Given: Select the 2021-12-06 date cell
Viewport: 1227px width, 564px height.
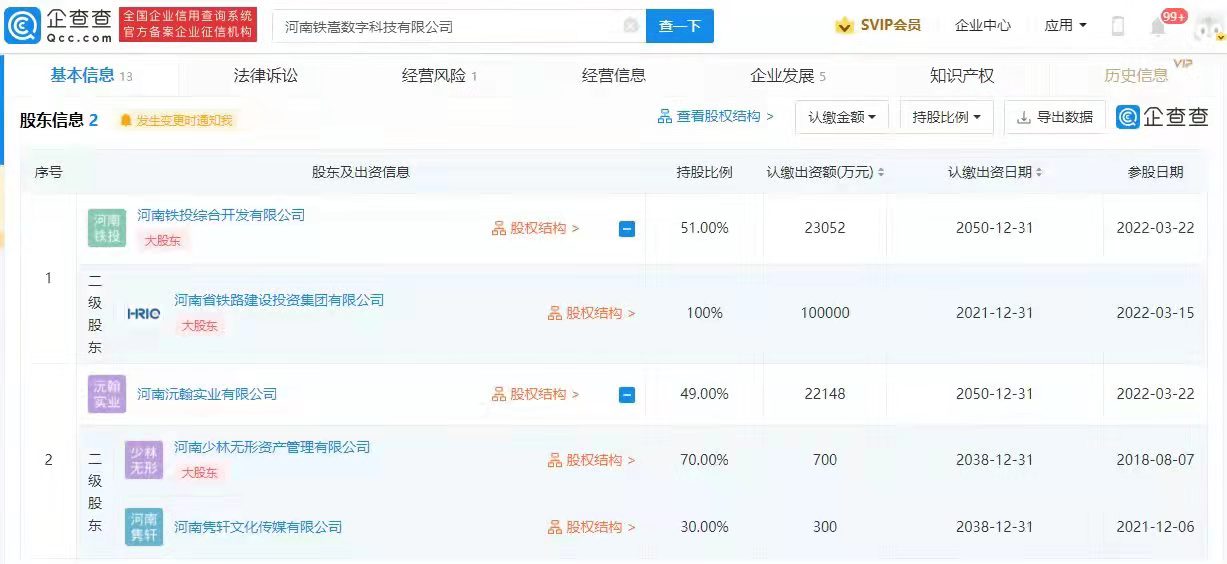Looking at the screenshot, I should [1155, 527].
